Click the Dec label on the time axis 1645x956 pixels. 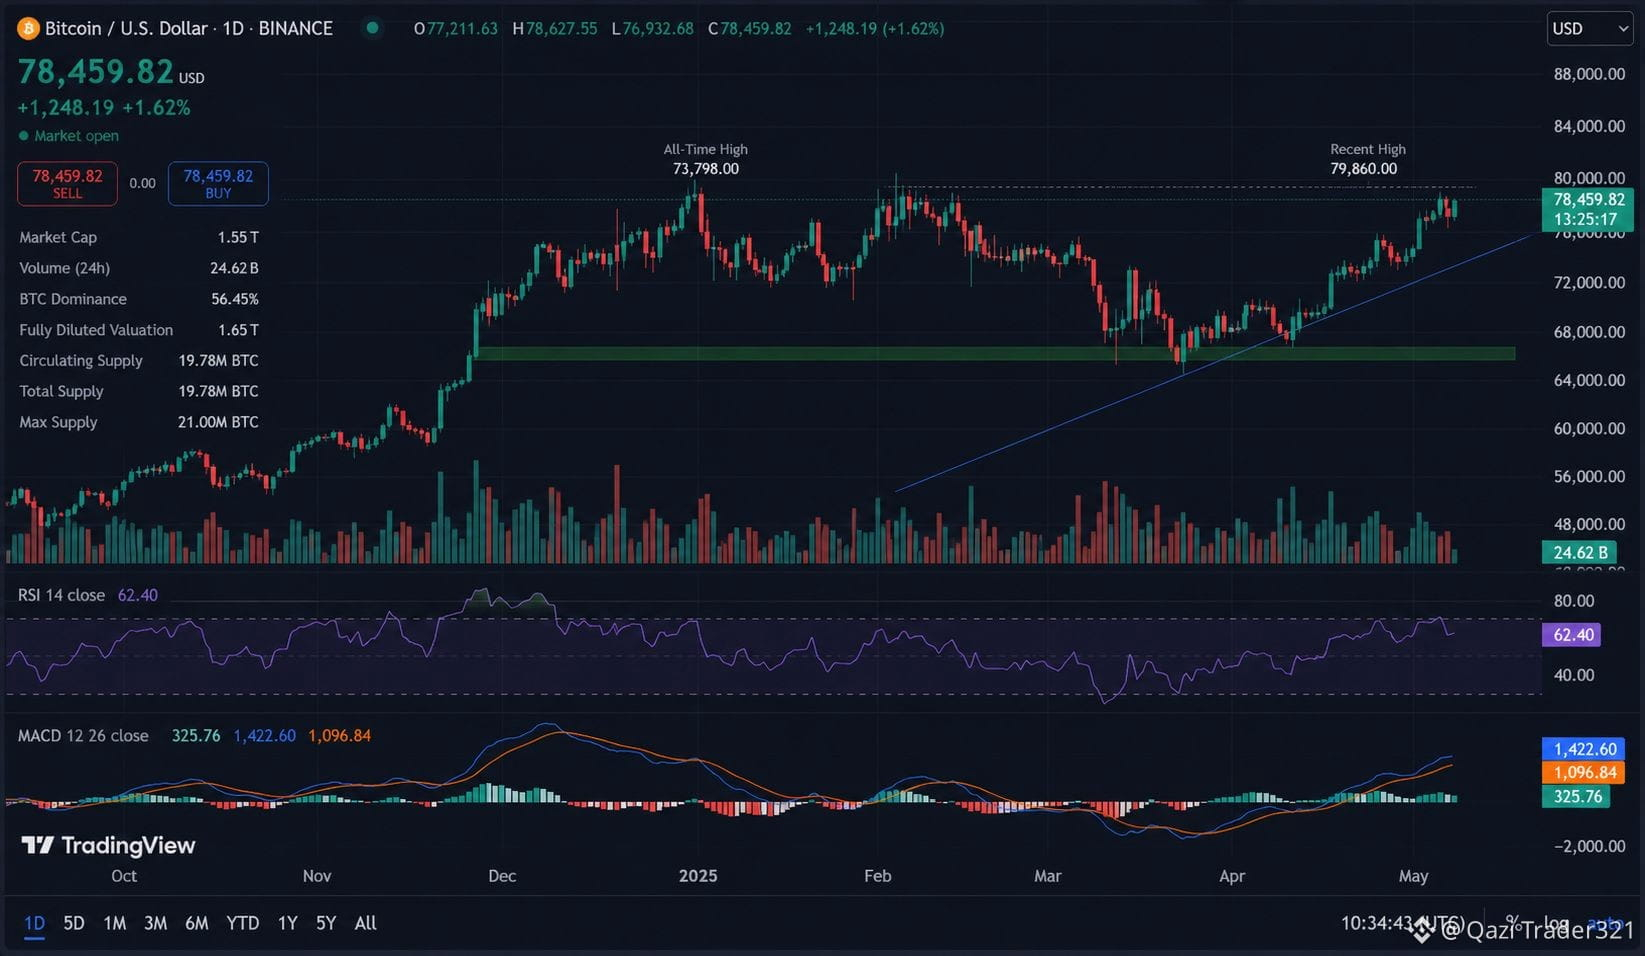click(x=502, y=876)
